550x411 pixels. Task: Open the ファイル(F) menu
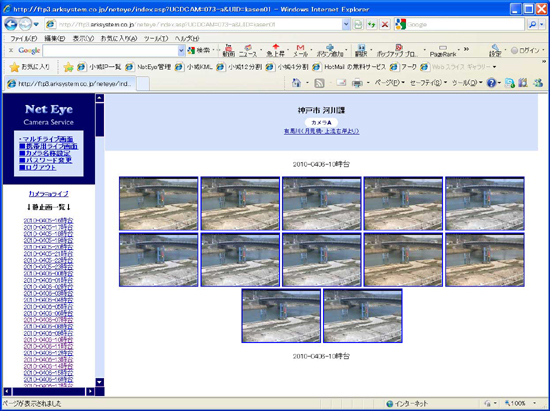(x=23, y=39)
